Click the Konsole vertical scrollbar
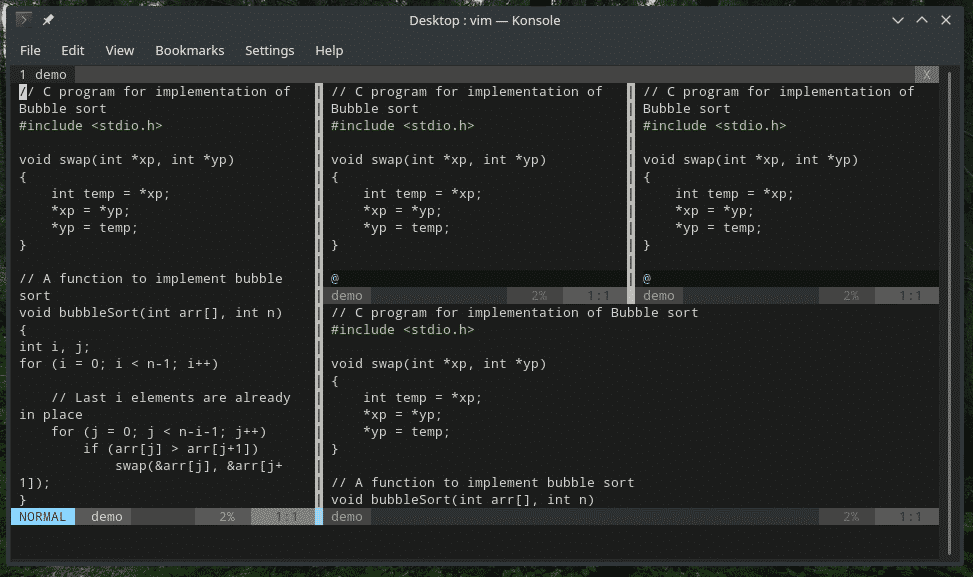Viewport: 973px width, 577px height. pyautogui.click(x=949, y=313)
